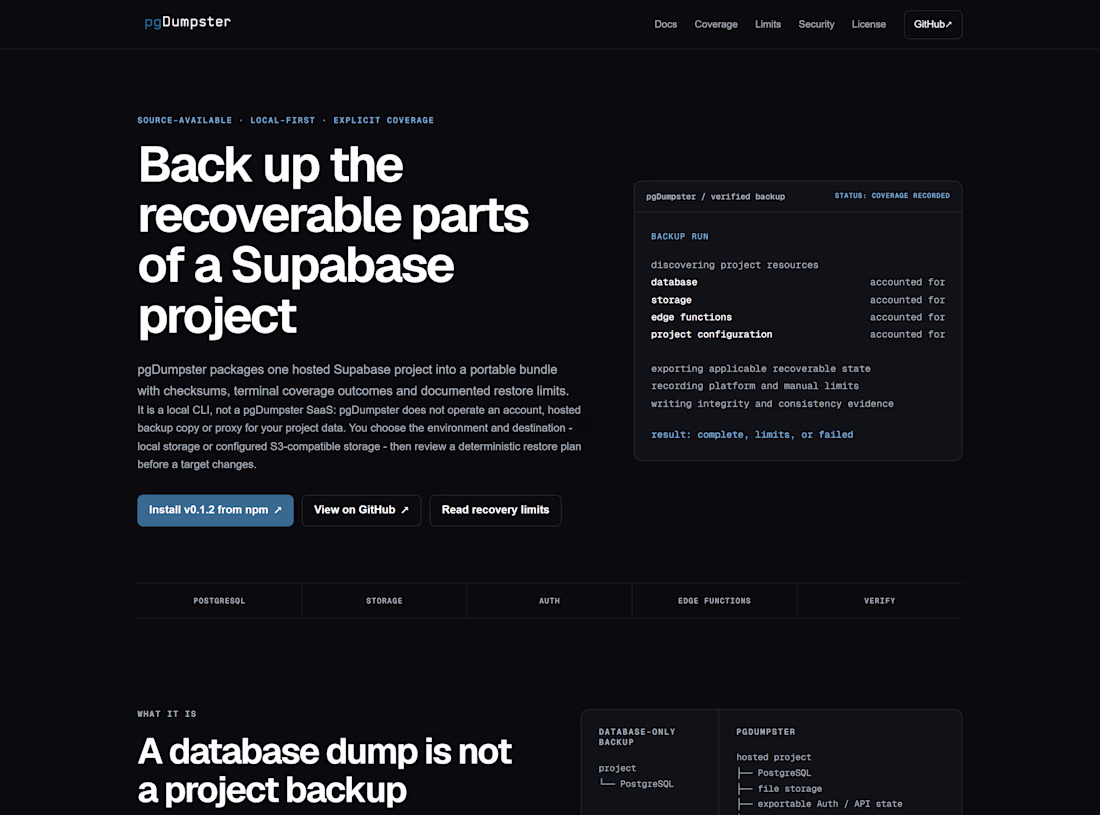Select the AUTH feature cell
Viewport: 1100px width, 815px height.
click(549, 601)
